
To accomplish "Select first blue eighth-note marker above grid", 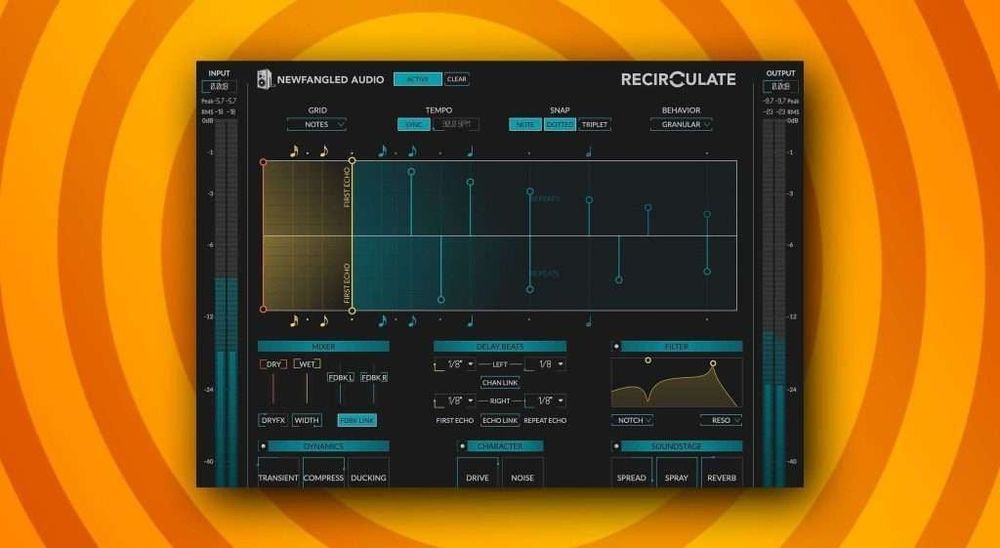I will click(x=382, y=151).
